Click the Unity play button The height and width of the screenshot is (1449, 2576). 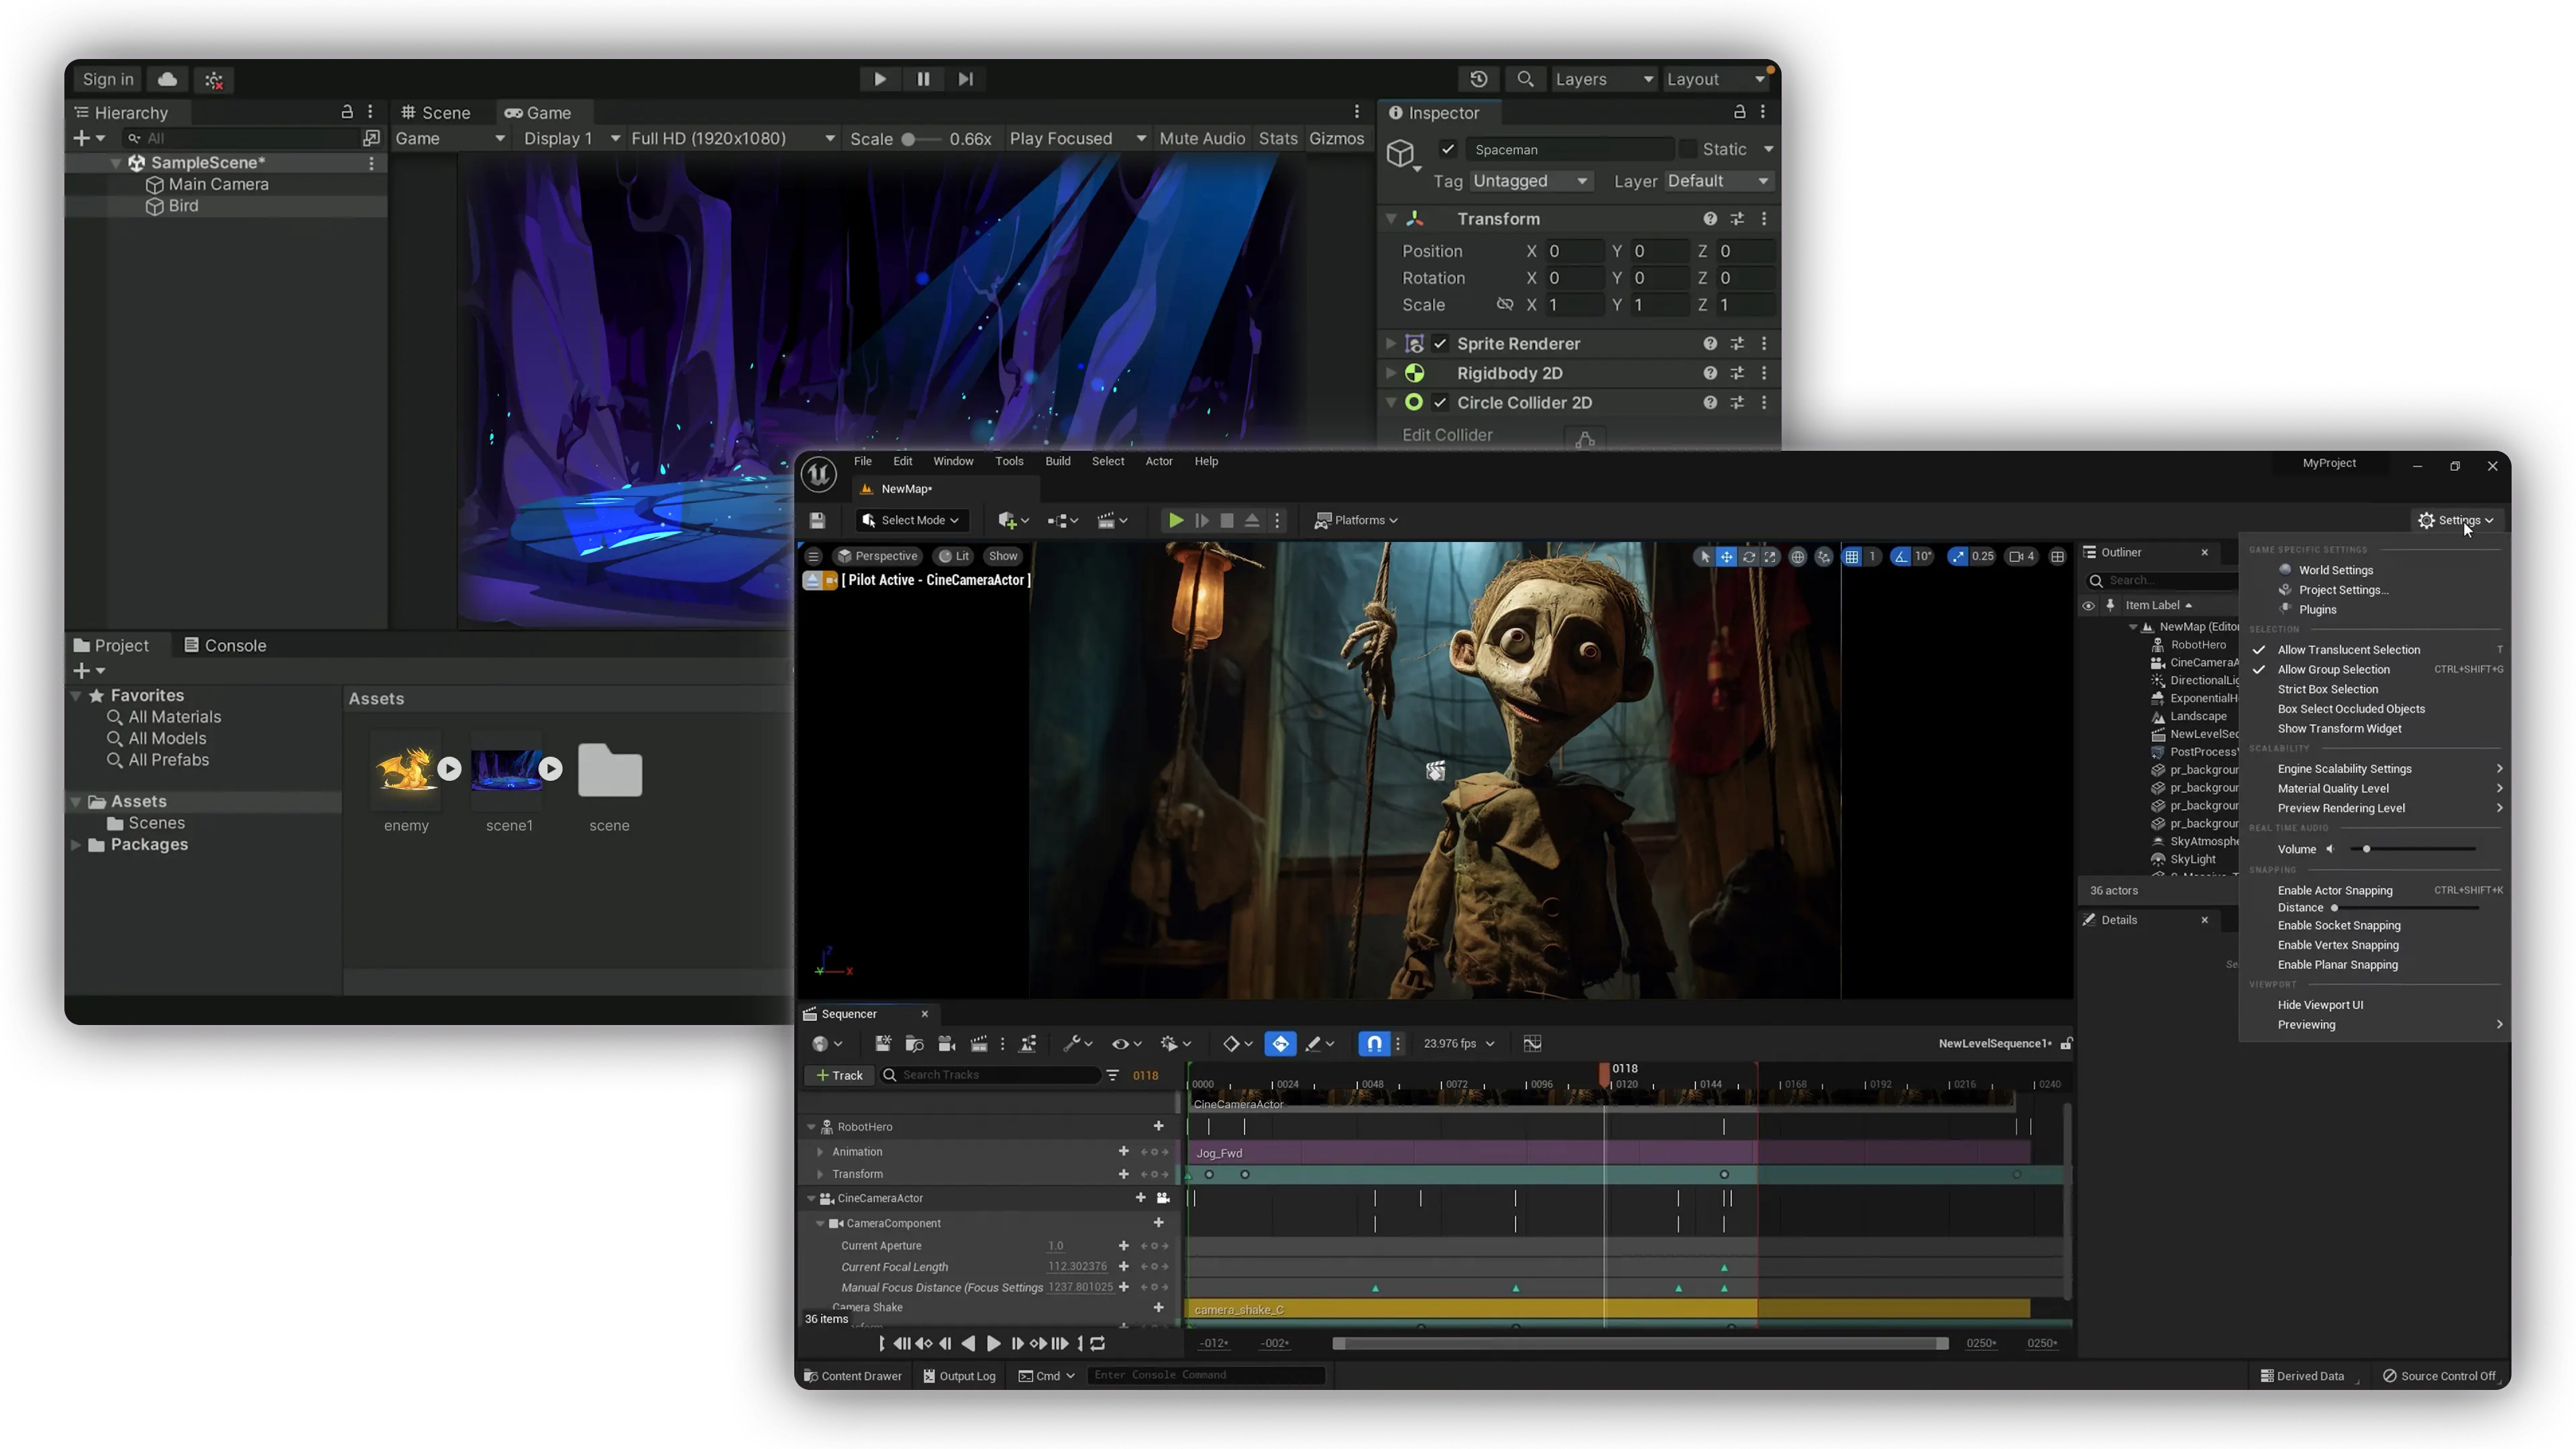(879, 79)
